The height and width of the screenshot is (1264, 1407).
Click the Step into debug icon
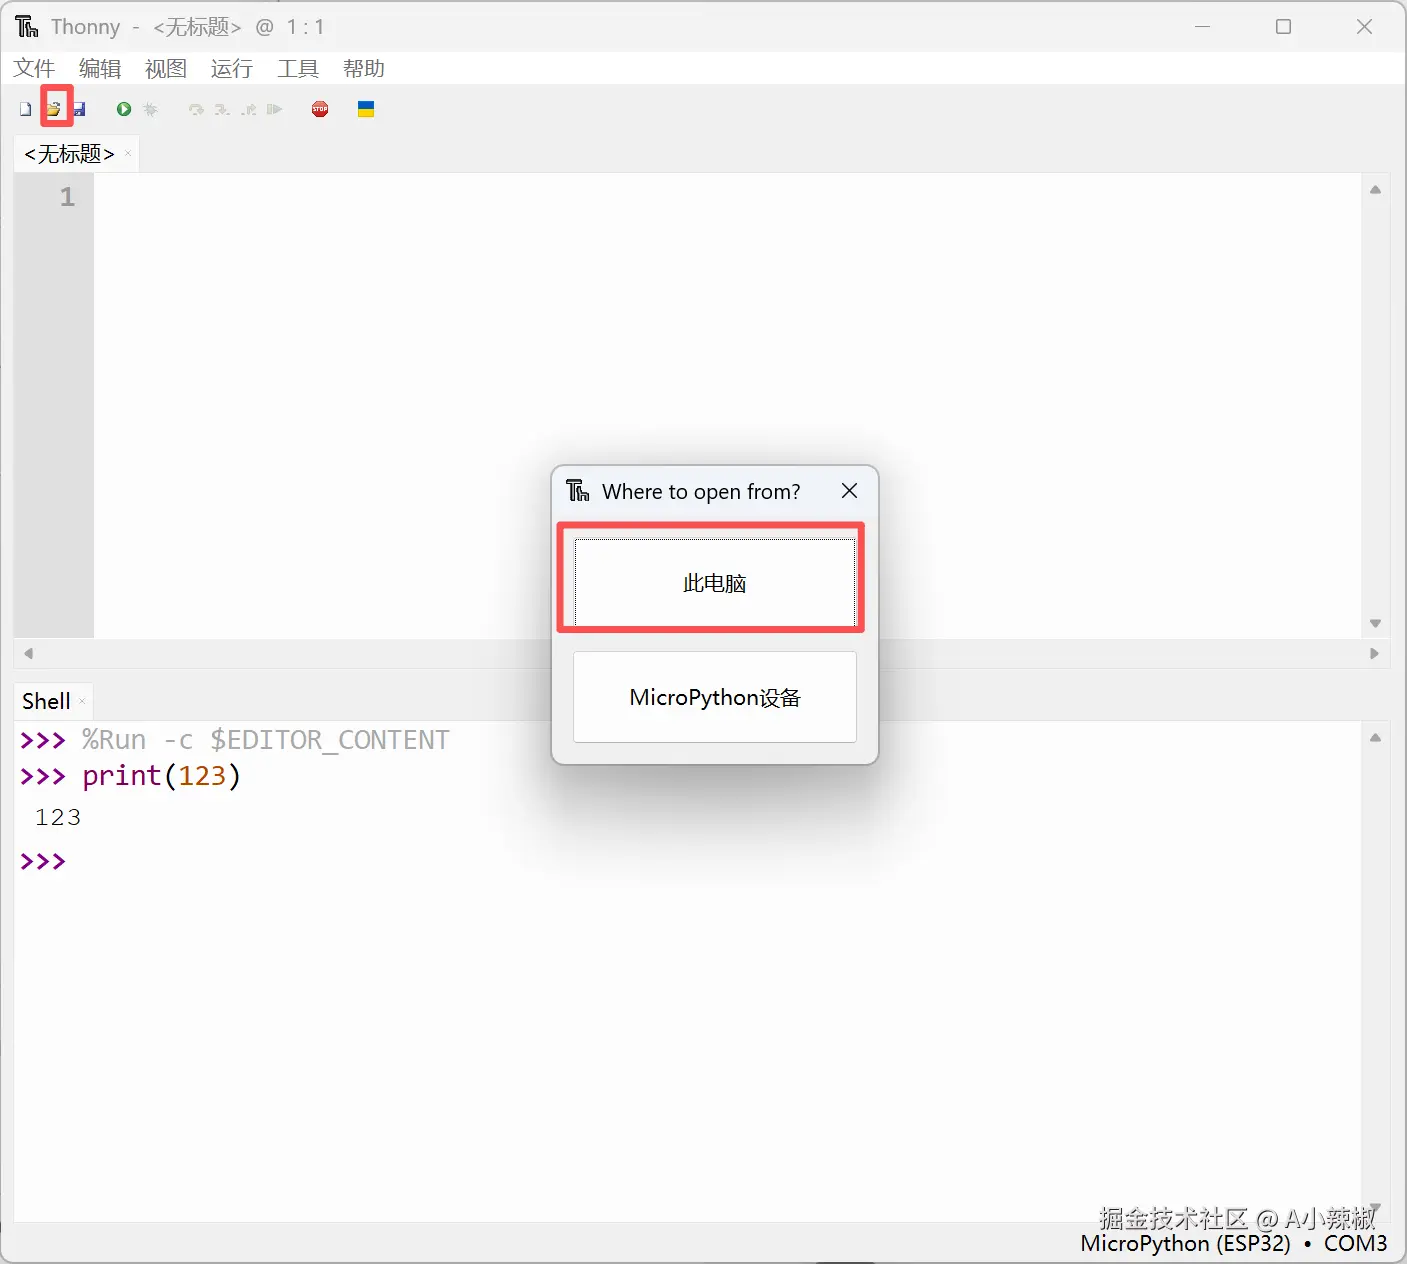click(222, 109)
